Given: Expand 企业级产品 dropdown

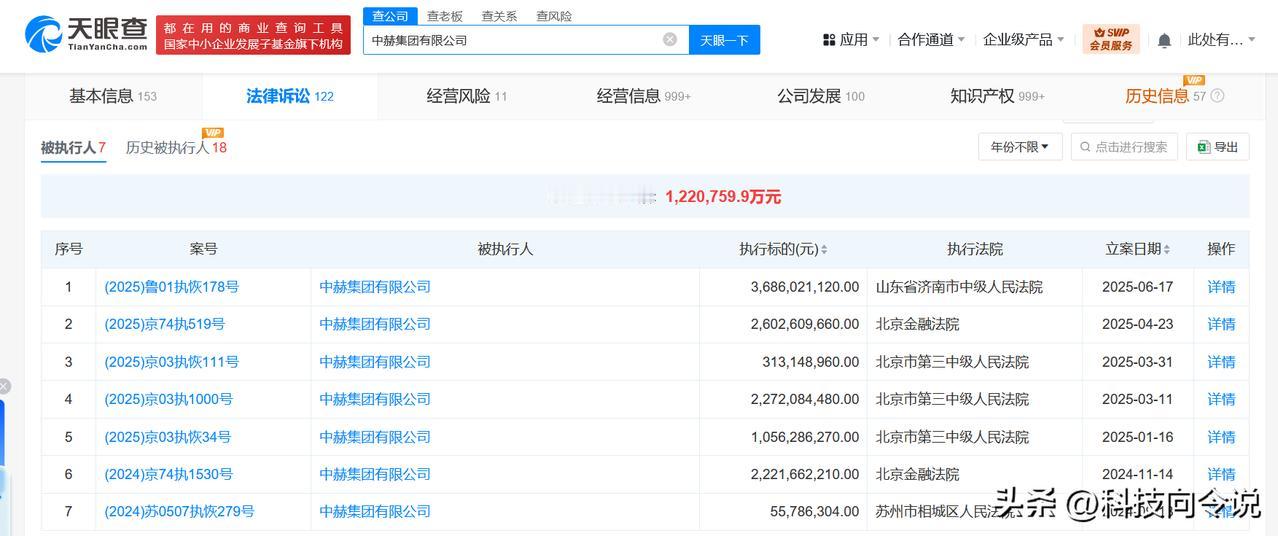Looking at the screenshot, I should tap(1024, 40).
